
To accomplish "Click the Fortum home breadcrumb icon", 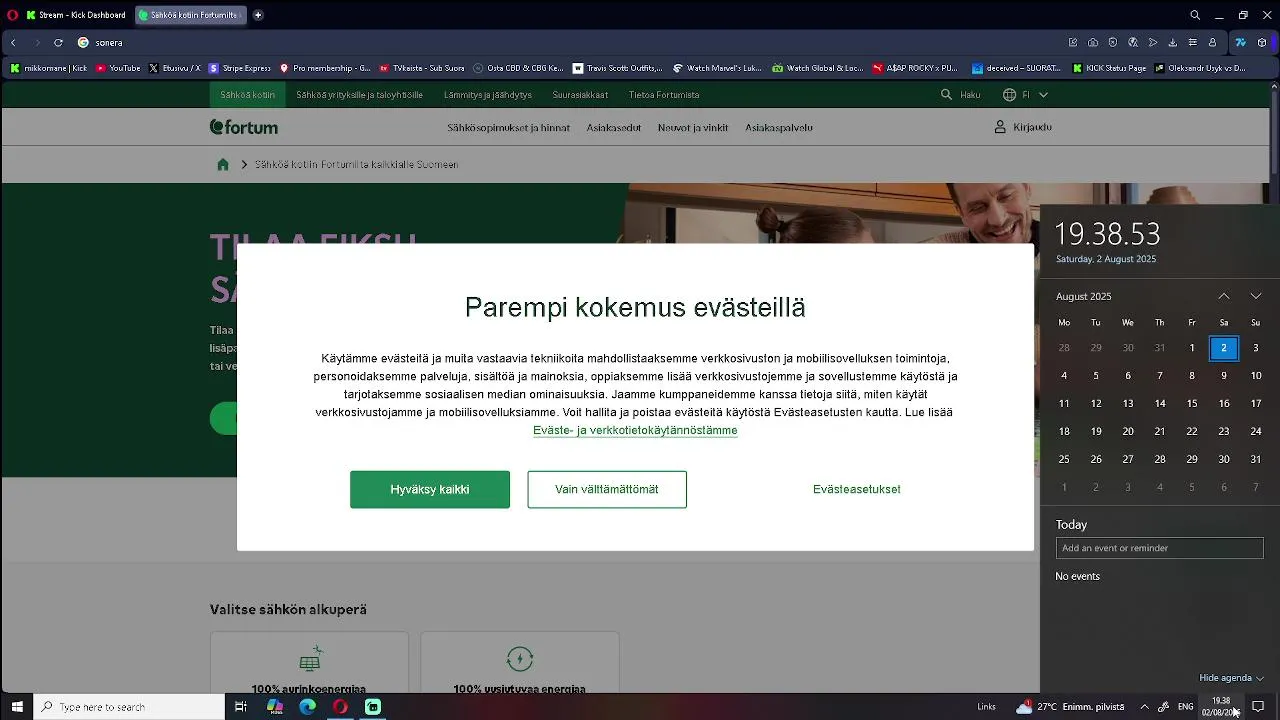I will (223, 165).
